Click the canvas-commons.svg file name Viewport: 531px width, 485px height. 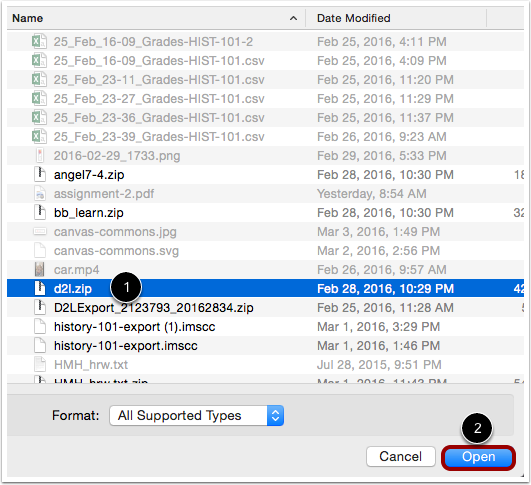click(116, 251)
